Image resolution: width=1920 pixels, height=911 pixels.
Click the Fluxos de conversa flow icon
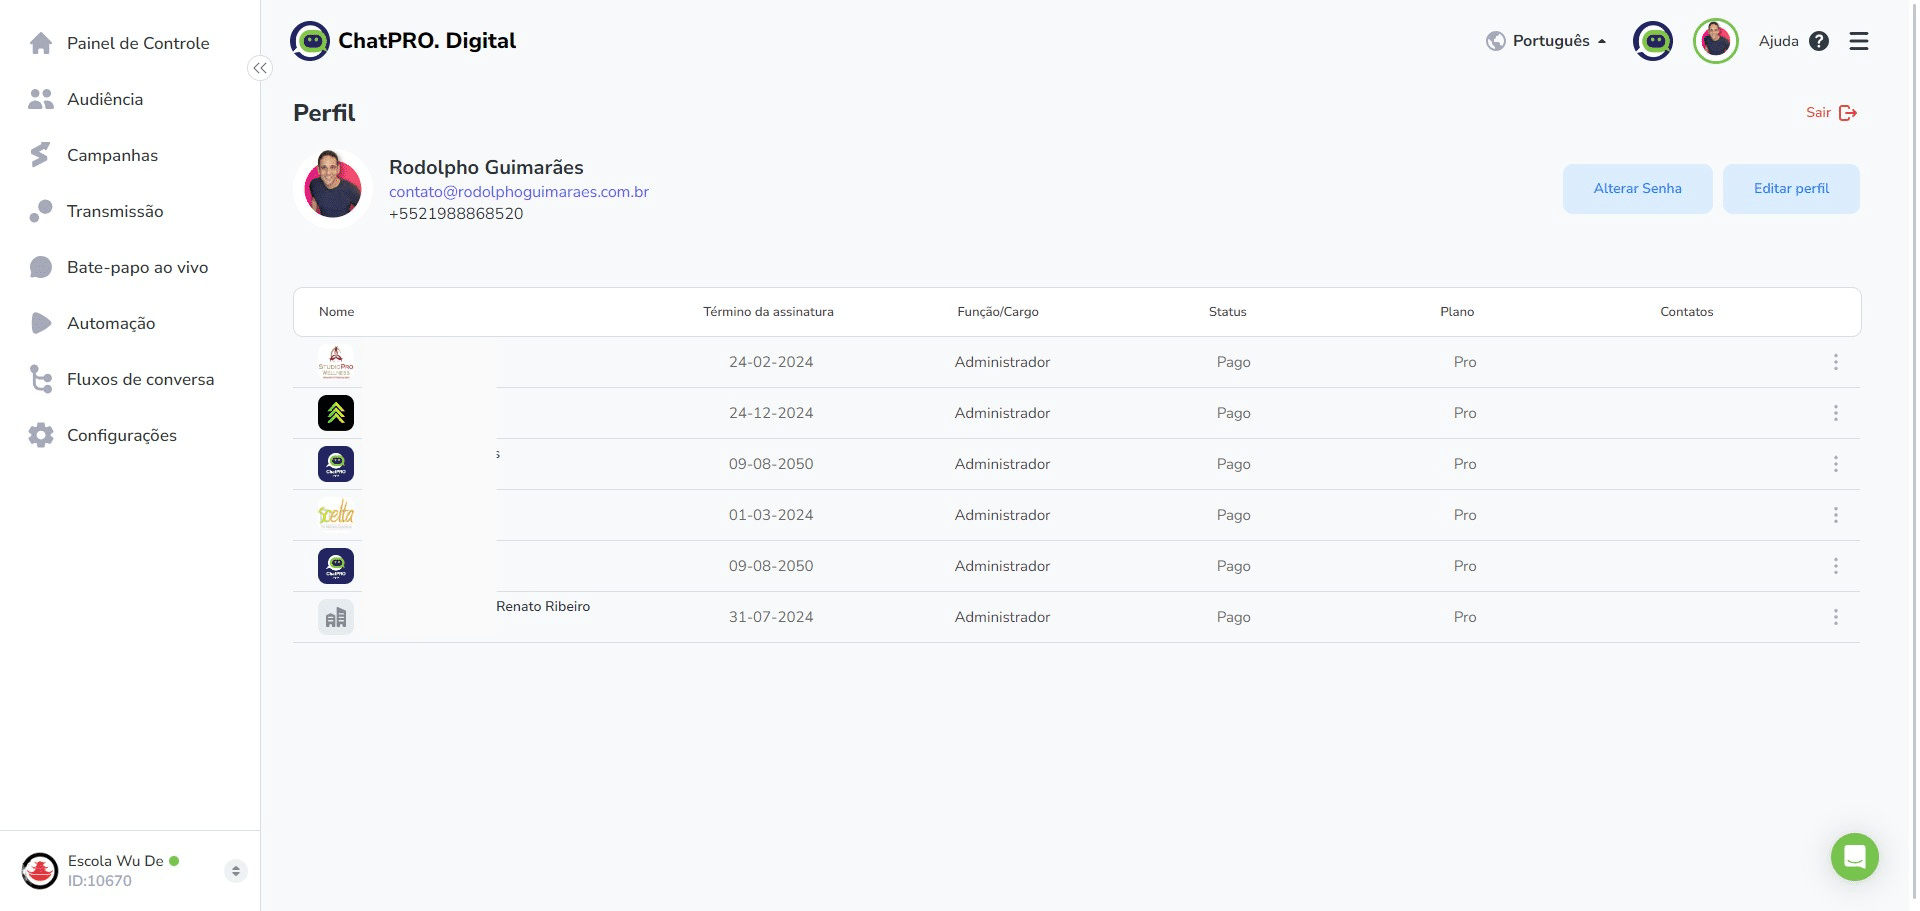tap(41, 379)
